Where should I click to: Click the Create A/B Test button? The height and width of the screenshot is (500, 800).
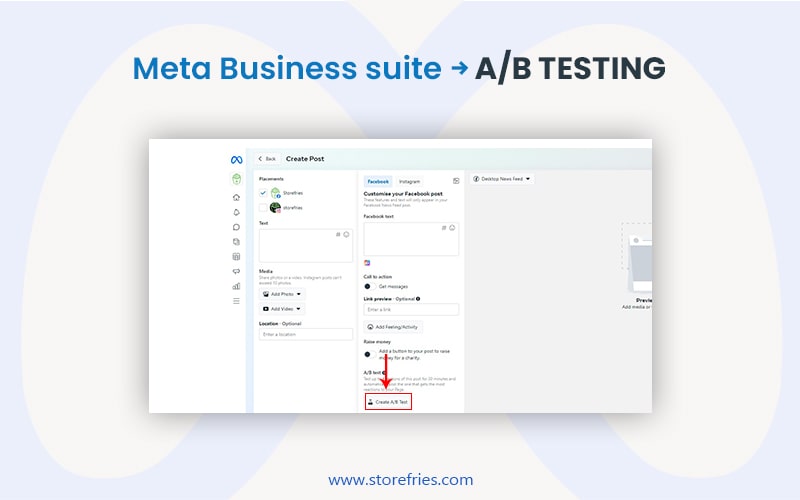pyautogui.click(x=388, y=401)
